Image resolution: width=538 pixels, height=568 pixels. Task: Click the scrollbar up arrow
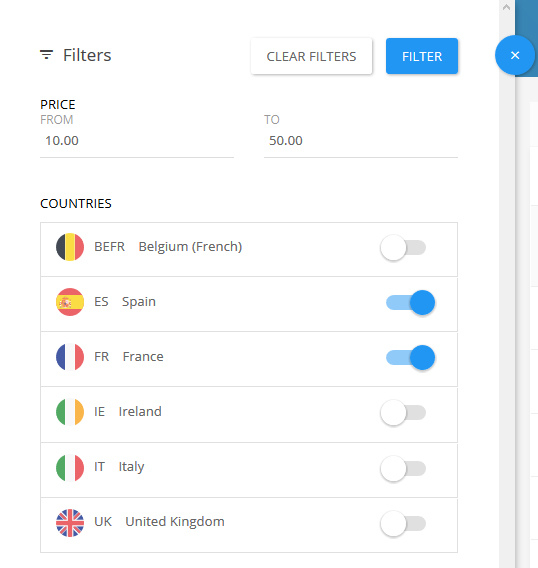[506, 7]
